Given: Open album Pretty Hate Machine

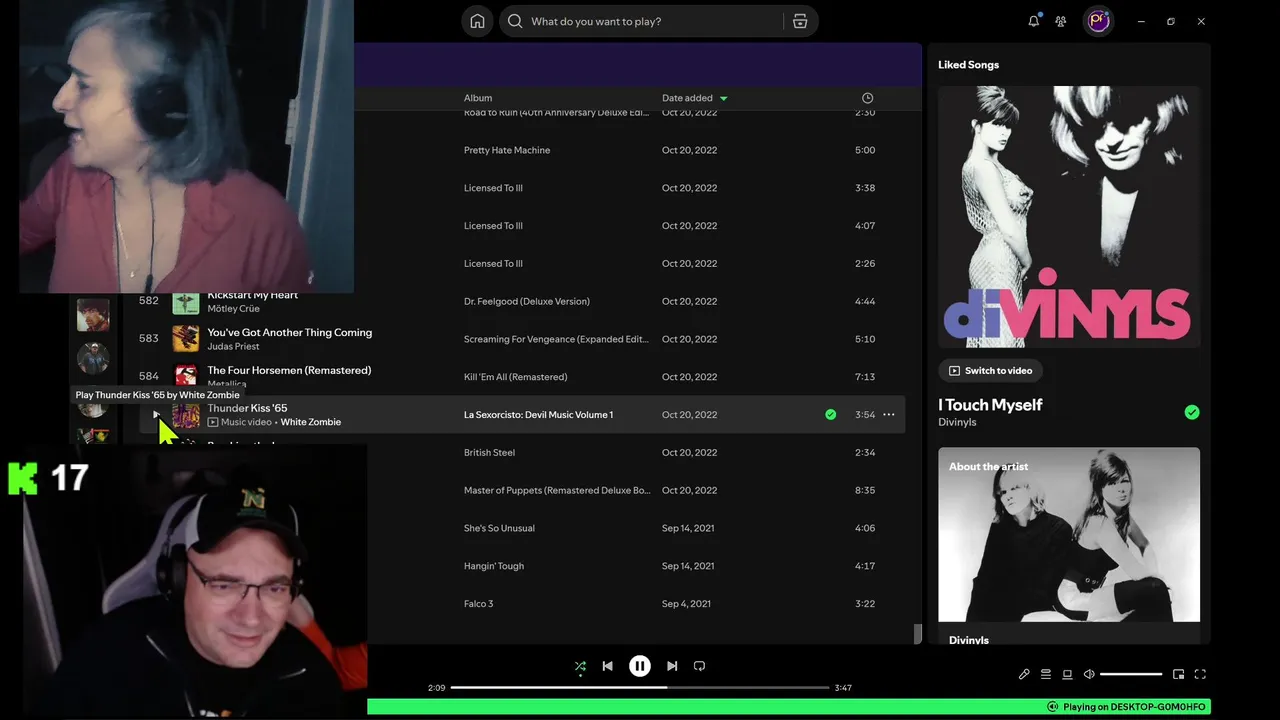Looking at the screenshot, I should click(x=507, y=150).
